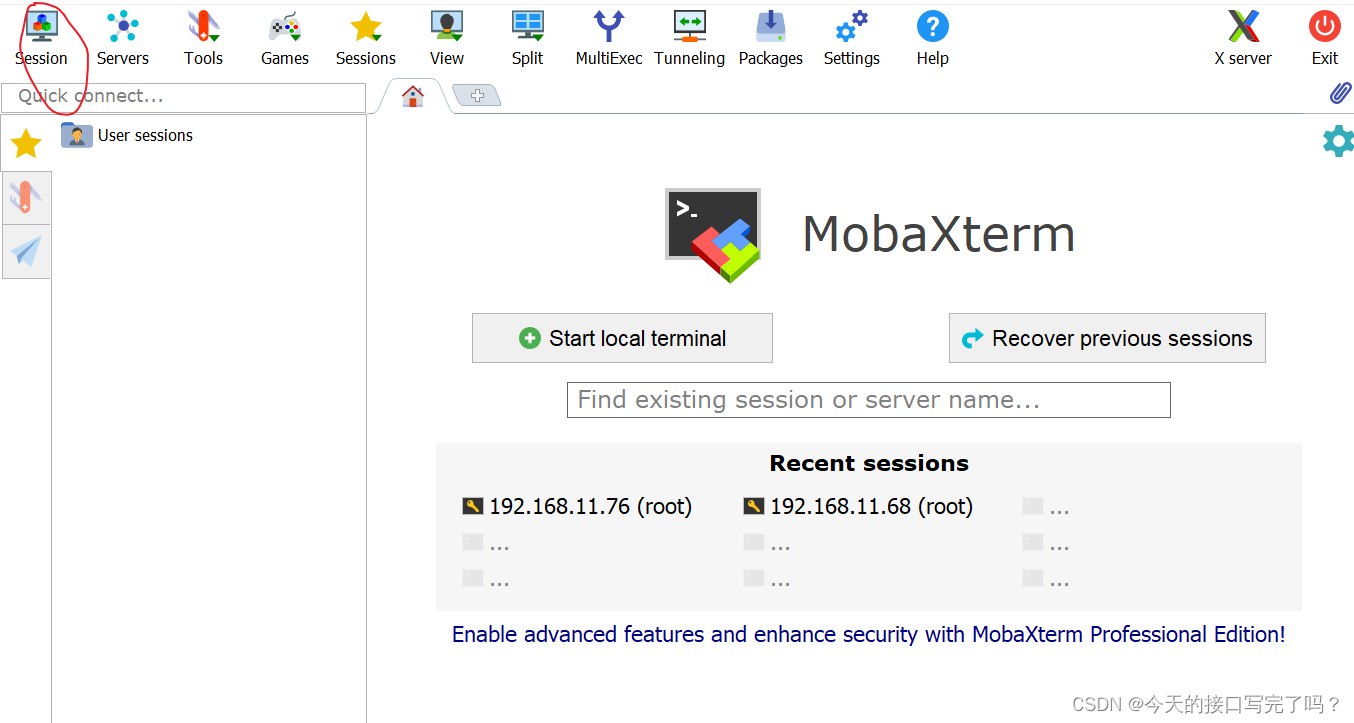Open the attachments paperclip icon
The width and height of the screenshot is (1354, 723).
(1341, 93)
